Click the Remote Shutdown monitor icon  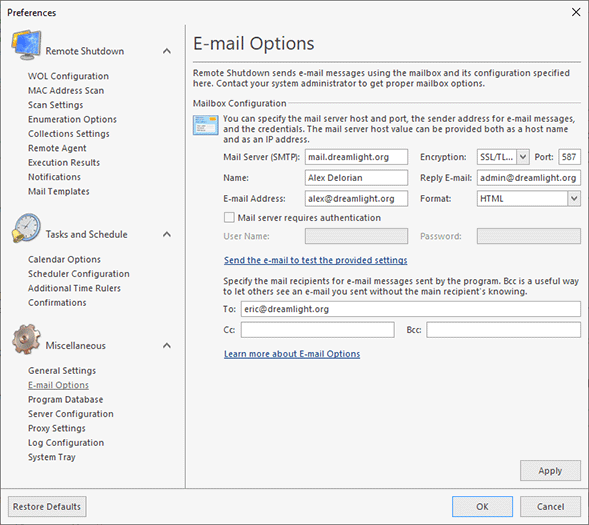pos(26,45)
